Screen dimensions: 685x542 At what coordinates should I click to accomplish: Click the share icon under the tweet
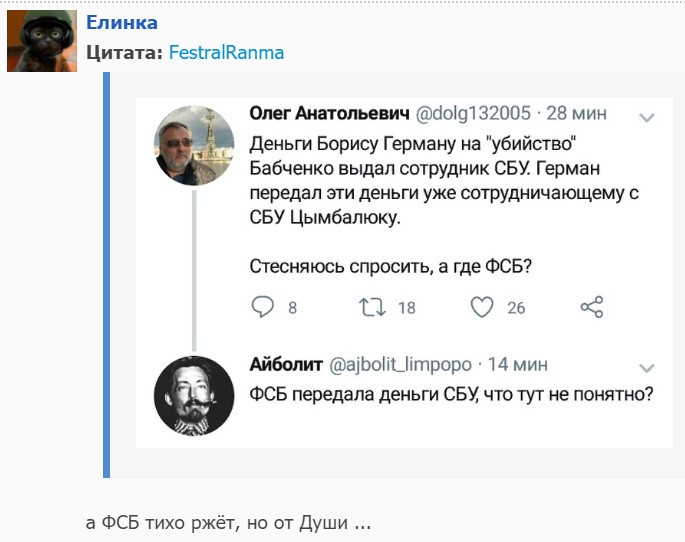tap(592, 307)
